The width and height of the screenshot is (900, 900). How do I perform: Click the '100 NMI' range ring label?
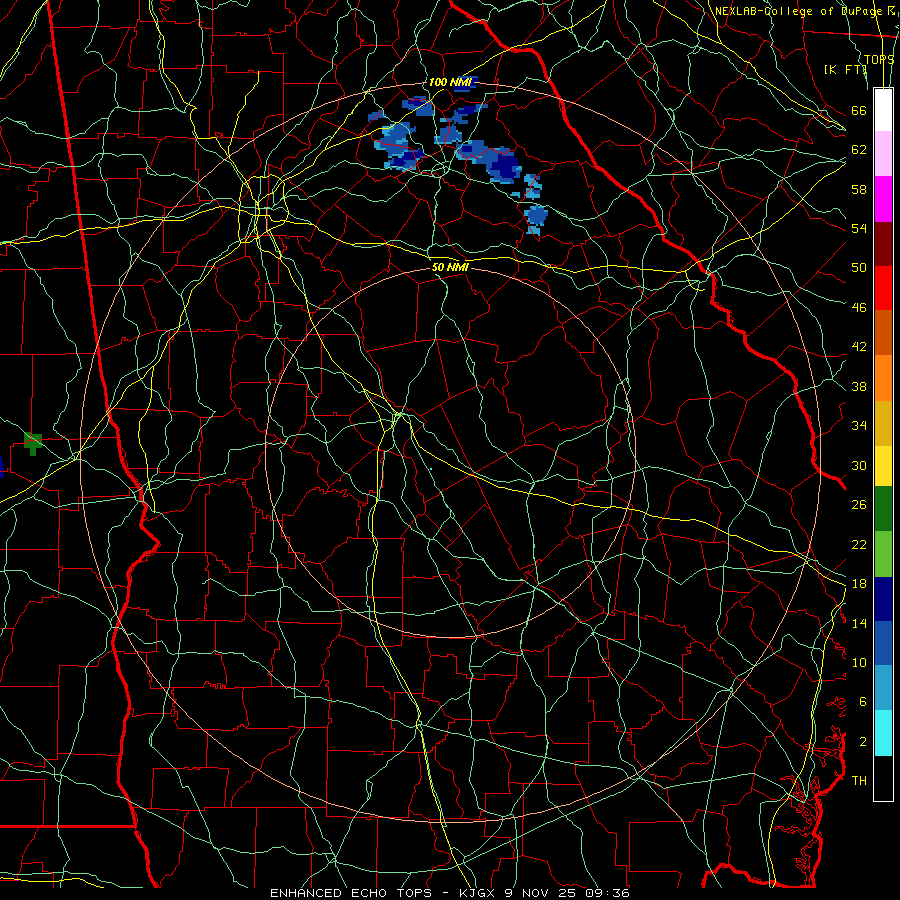[x=449, y=83]
